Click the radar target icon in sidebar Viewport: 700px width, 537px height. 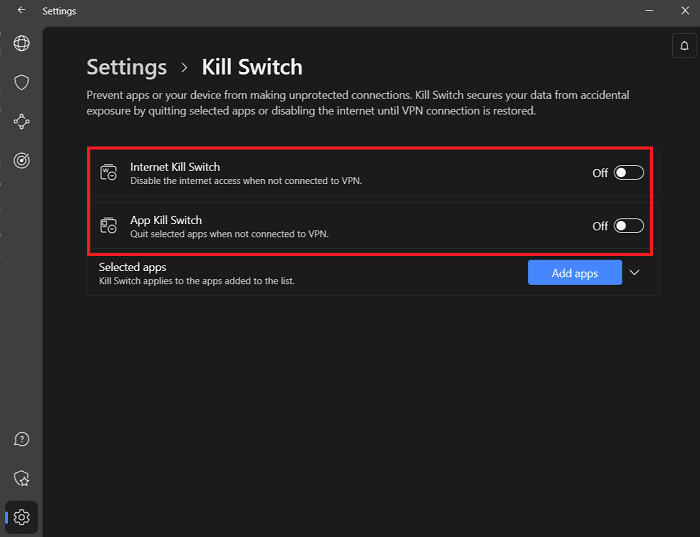(x=21, y=160)
